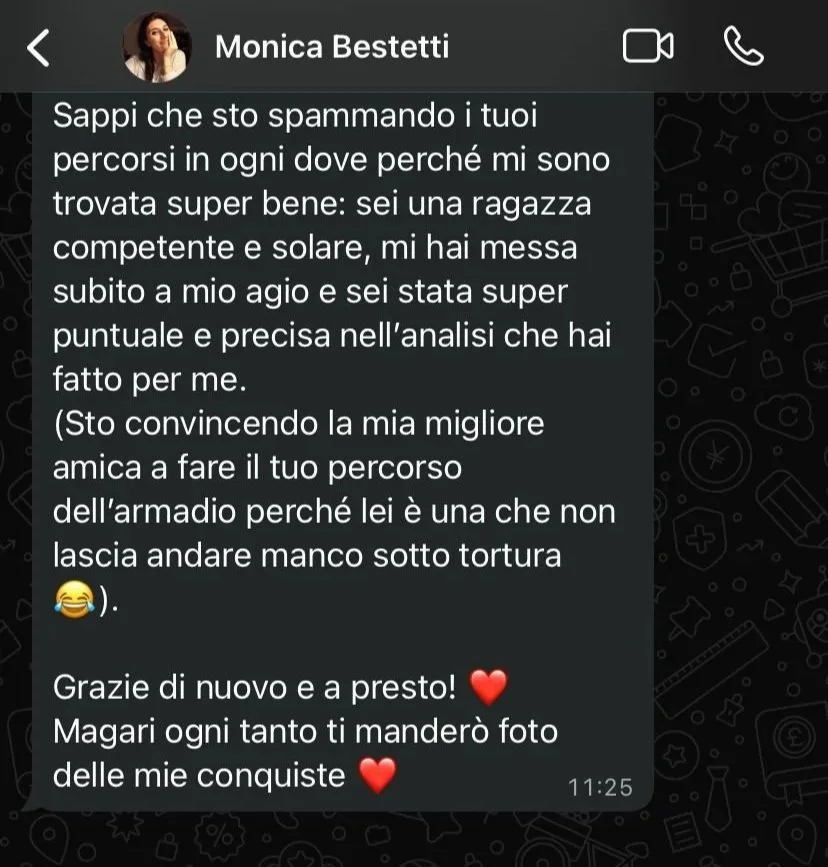Open Monica Bestetti's profile picture

[x=157, y=46]
